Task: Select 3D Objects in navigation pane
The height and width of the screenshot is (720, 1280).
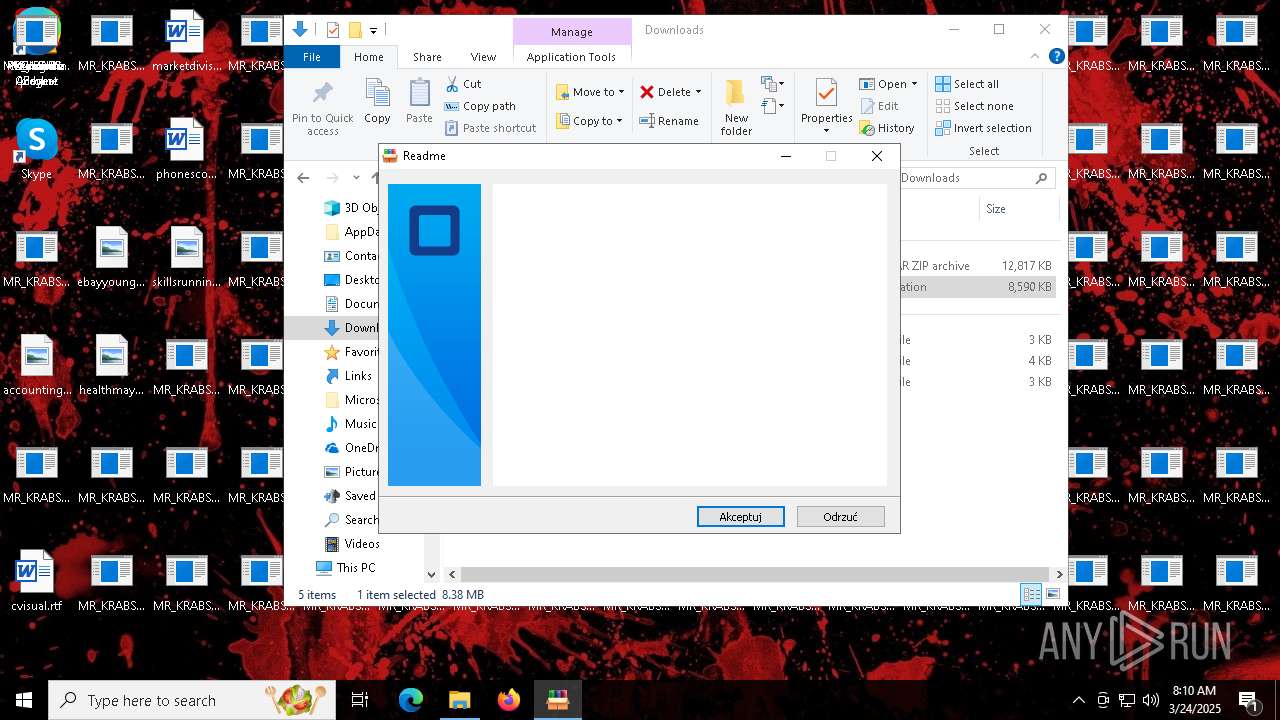Action: (x=351, y=208)
